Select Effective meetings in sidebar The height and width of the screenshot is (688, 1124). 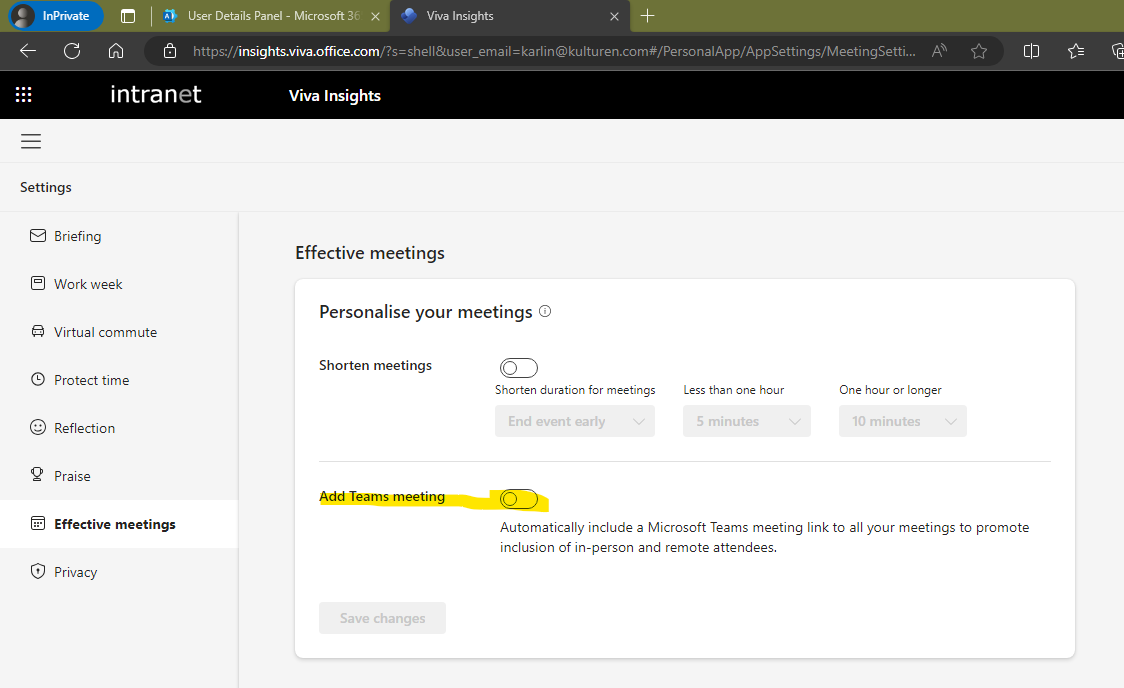[x=119, y=524]
